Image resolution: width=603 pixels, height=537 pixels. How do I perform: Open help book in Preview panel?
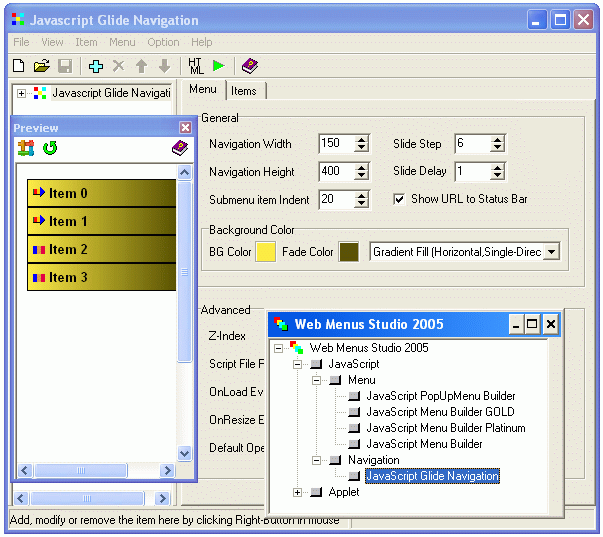(x=180, y=148)
